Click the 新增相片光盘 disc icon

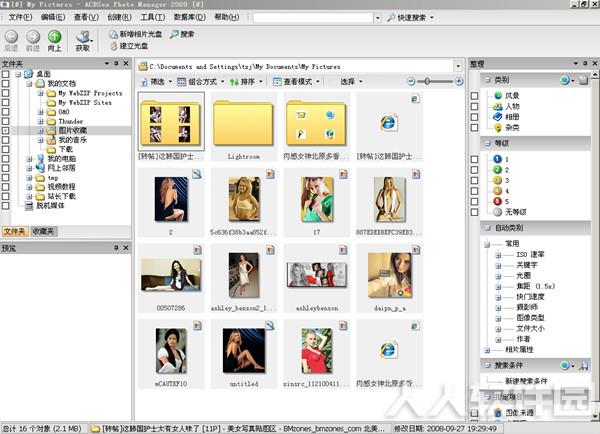tap(113, 34)
